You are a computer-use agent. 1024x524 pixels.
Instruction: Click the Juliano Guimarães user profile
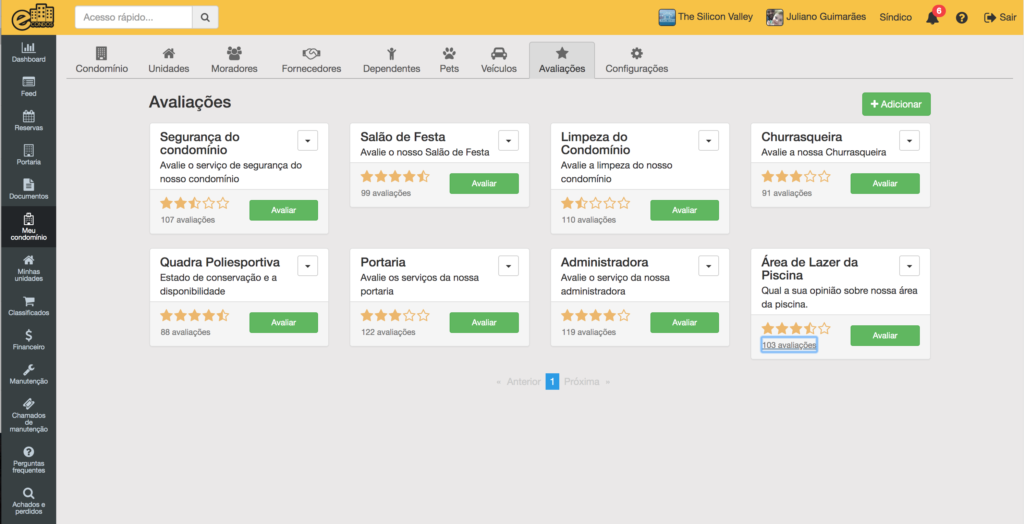(816, 17)
